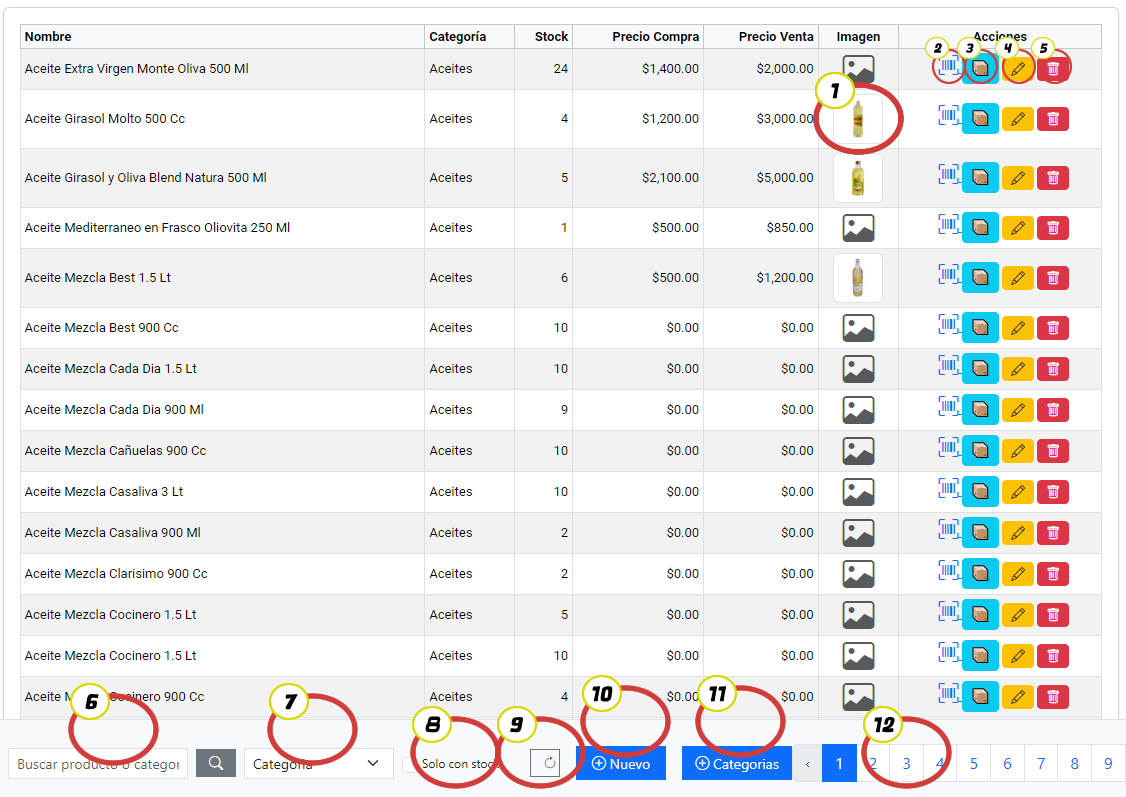This screenshot has height=797, width=1126.
Task: Click barcode icon for Aceite Girasol Molto
Action: [x=947, y=117]
